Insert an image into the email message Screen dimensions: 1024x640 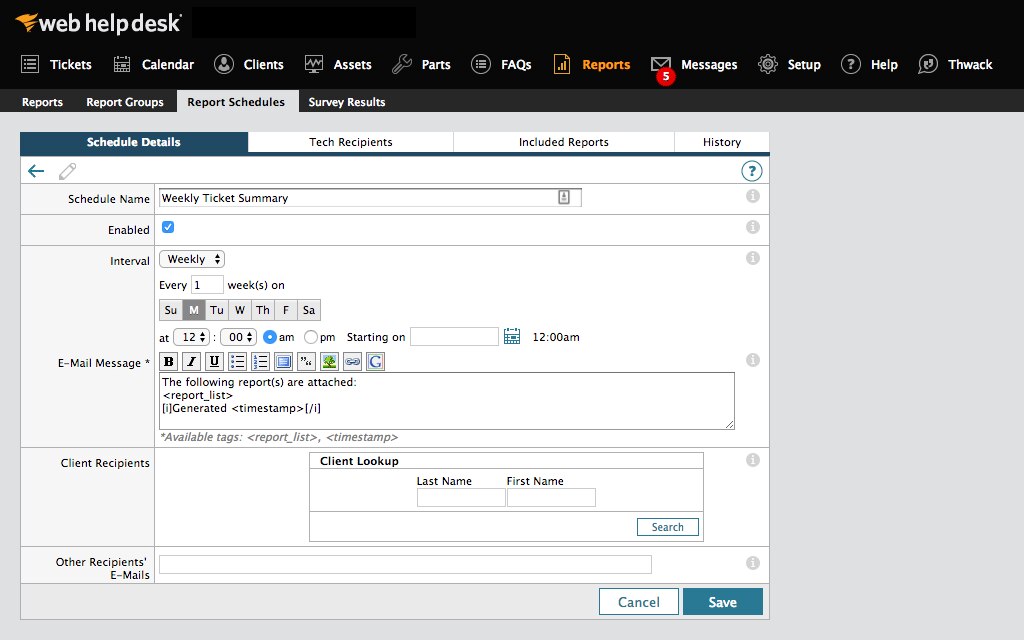coord(328,361)
